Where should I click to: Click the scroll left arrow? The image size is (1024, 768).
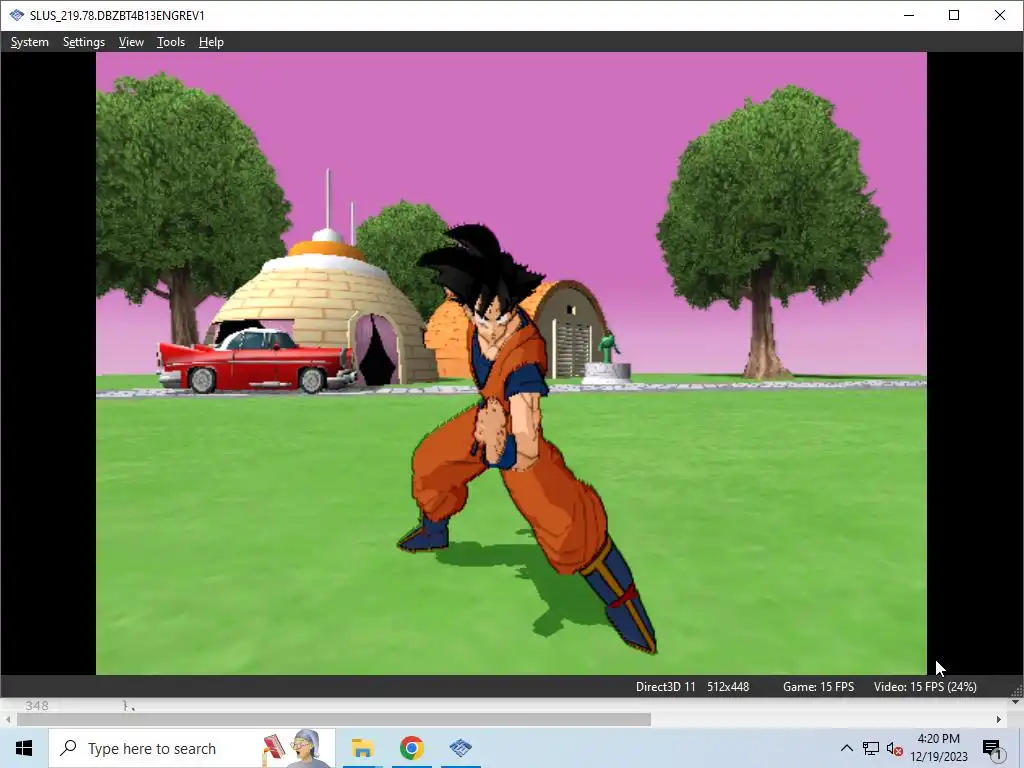pyautogui.click(x=8, y=719)
